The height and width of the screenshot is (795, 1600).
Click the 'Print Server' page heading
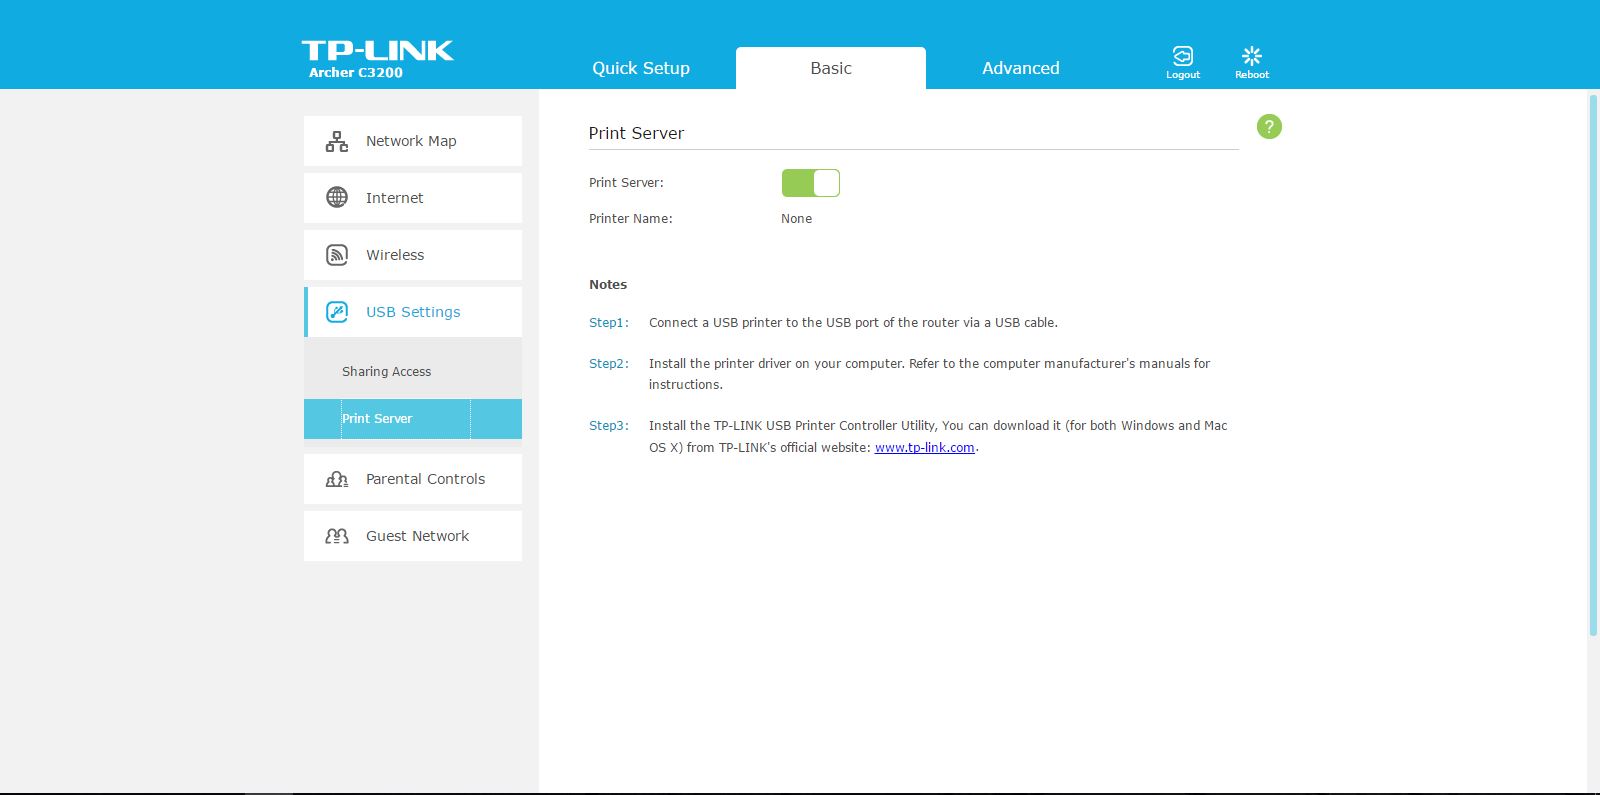[x=636, y=133]
